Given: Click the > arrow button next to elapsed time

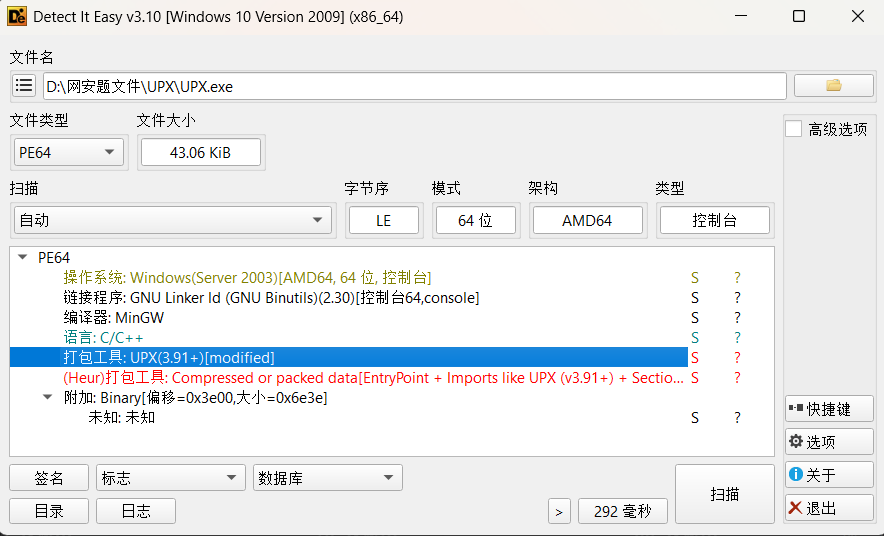Looking at the screenshot, I should click(x=559, y=511).
